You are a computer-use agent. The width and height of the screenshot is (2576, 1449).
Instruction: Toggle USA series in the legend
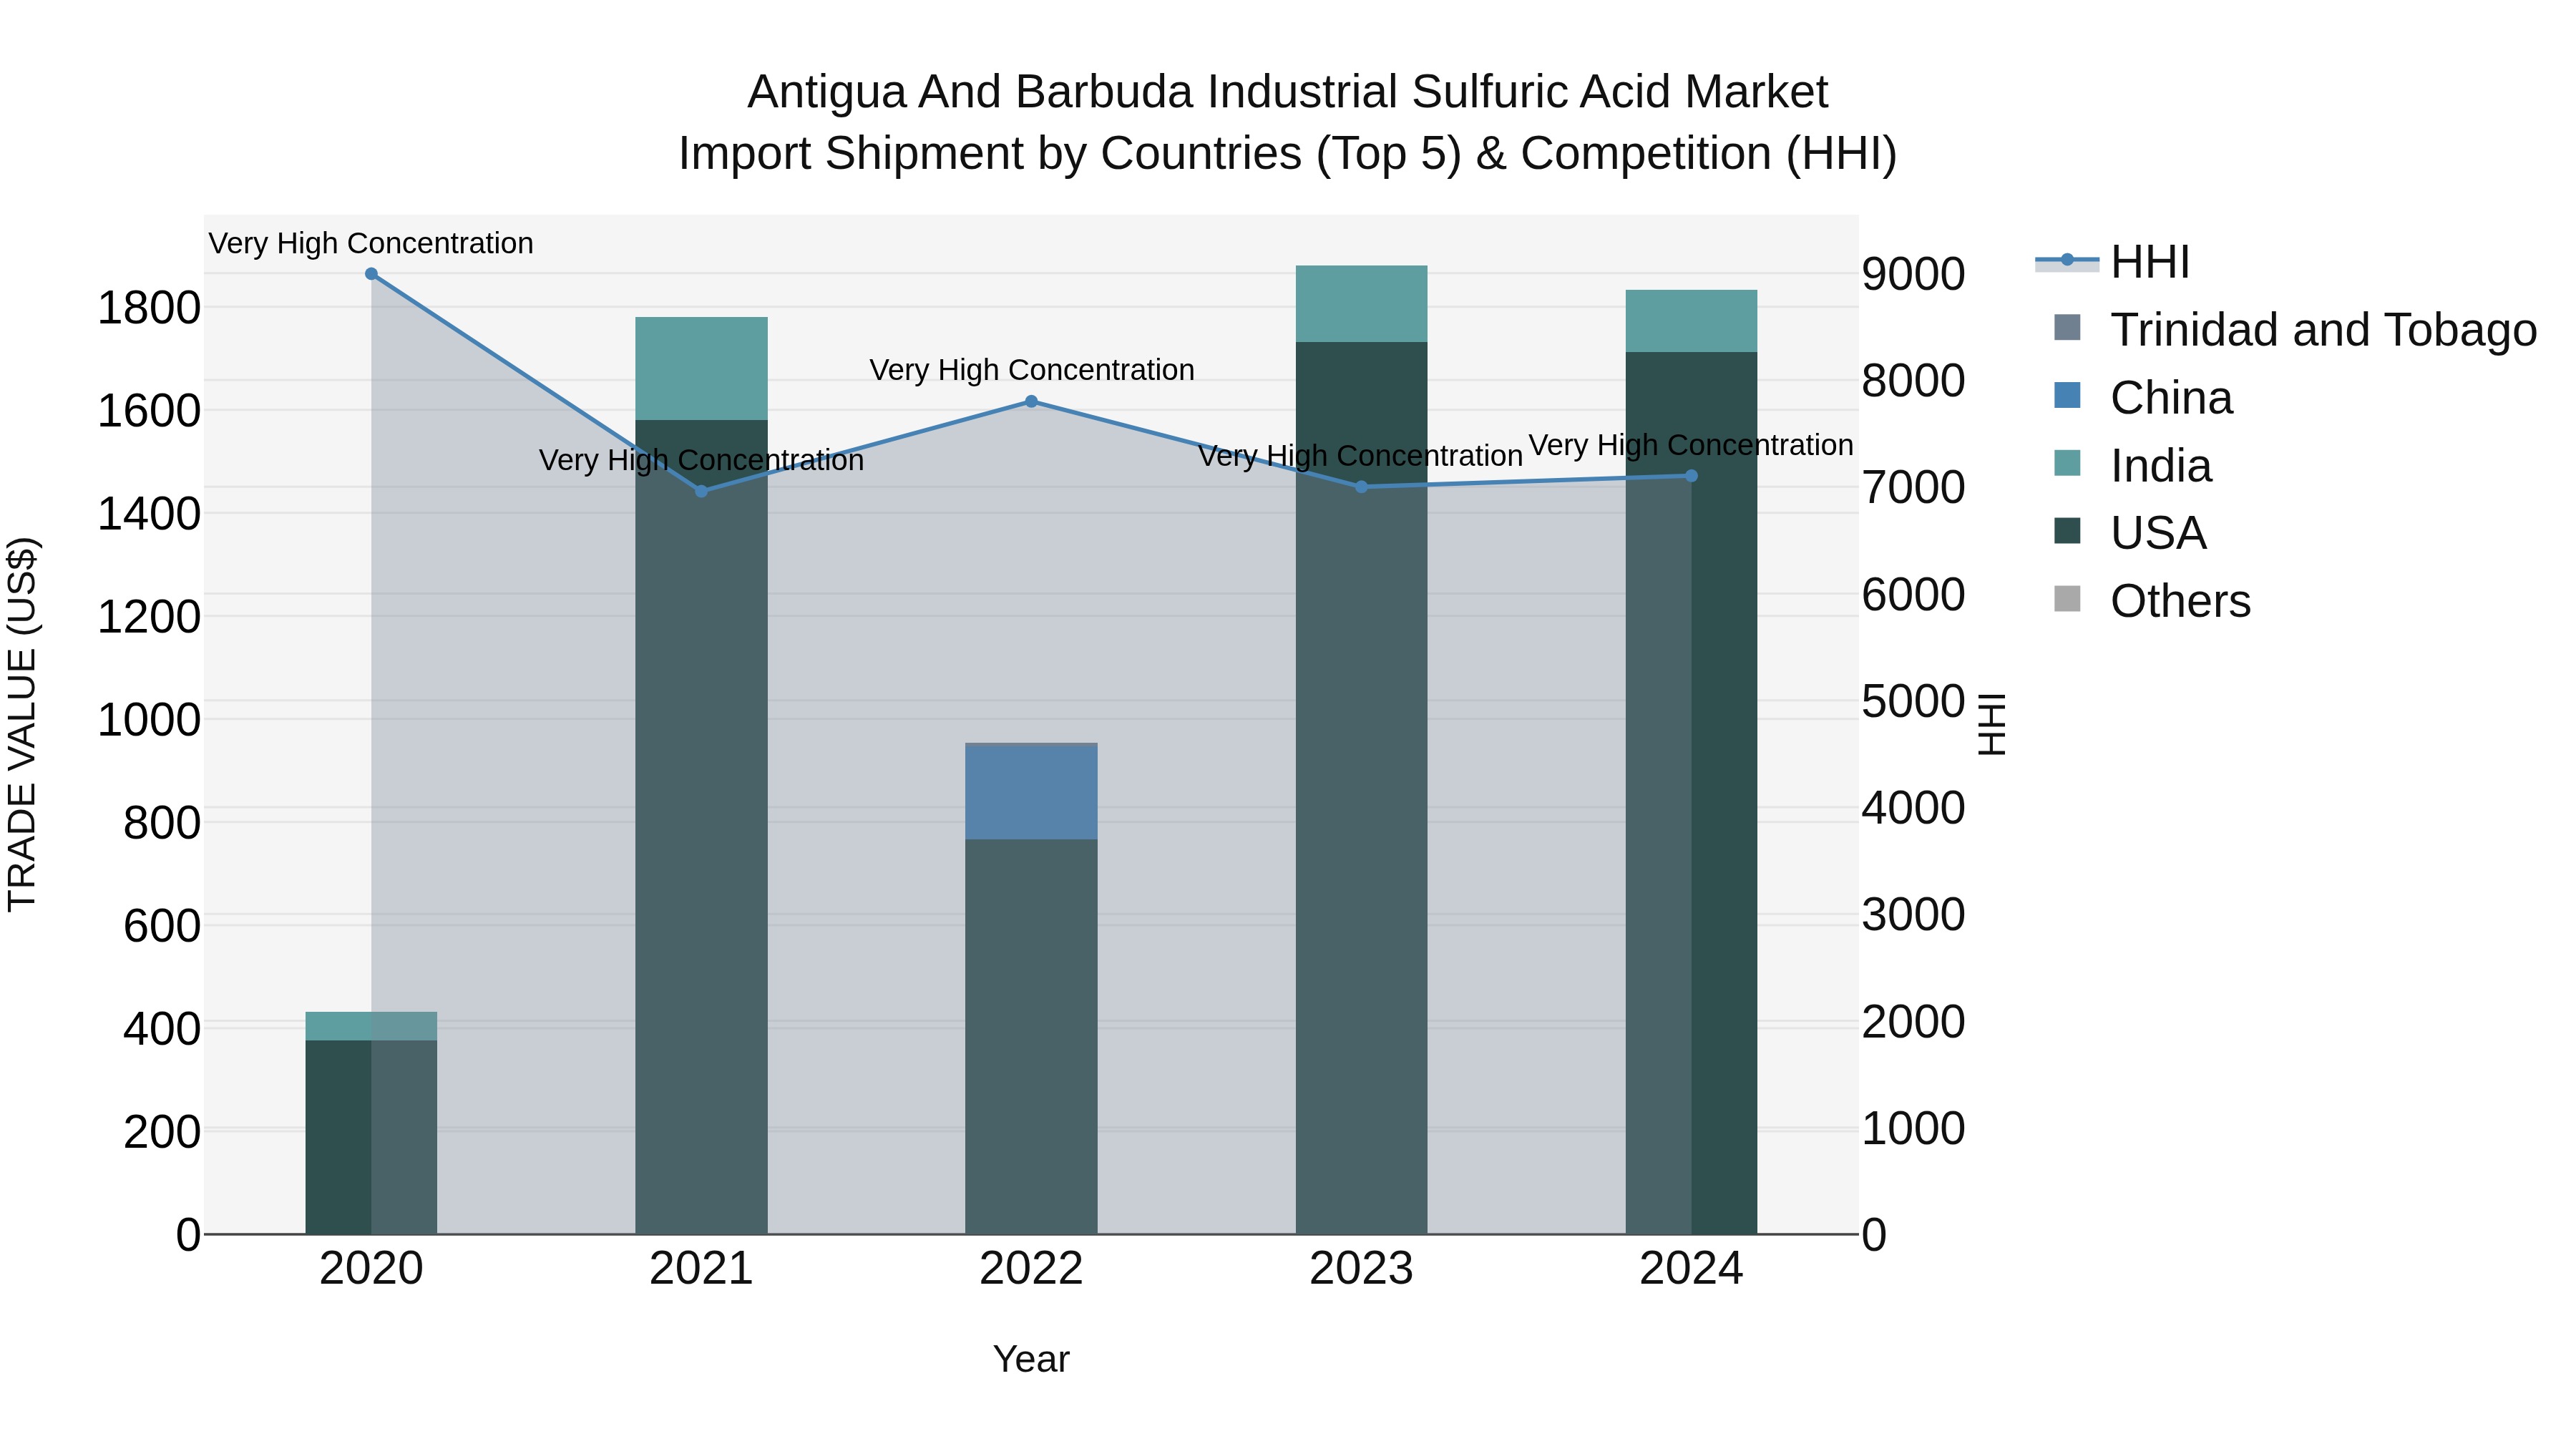click(x=2130, y=533)
